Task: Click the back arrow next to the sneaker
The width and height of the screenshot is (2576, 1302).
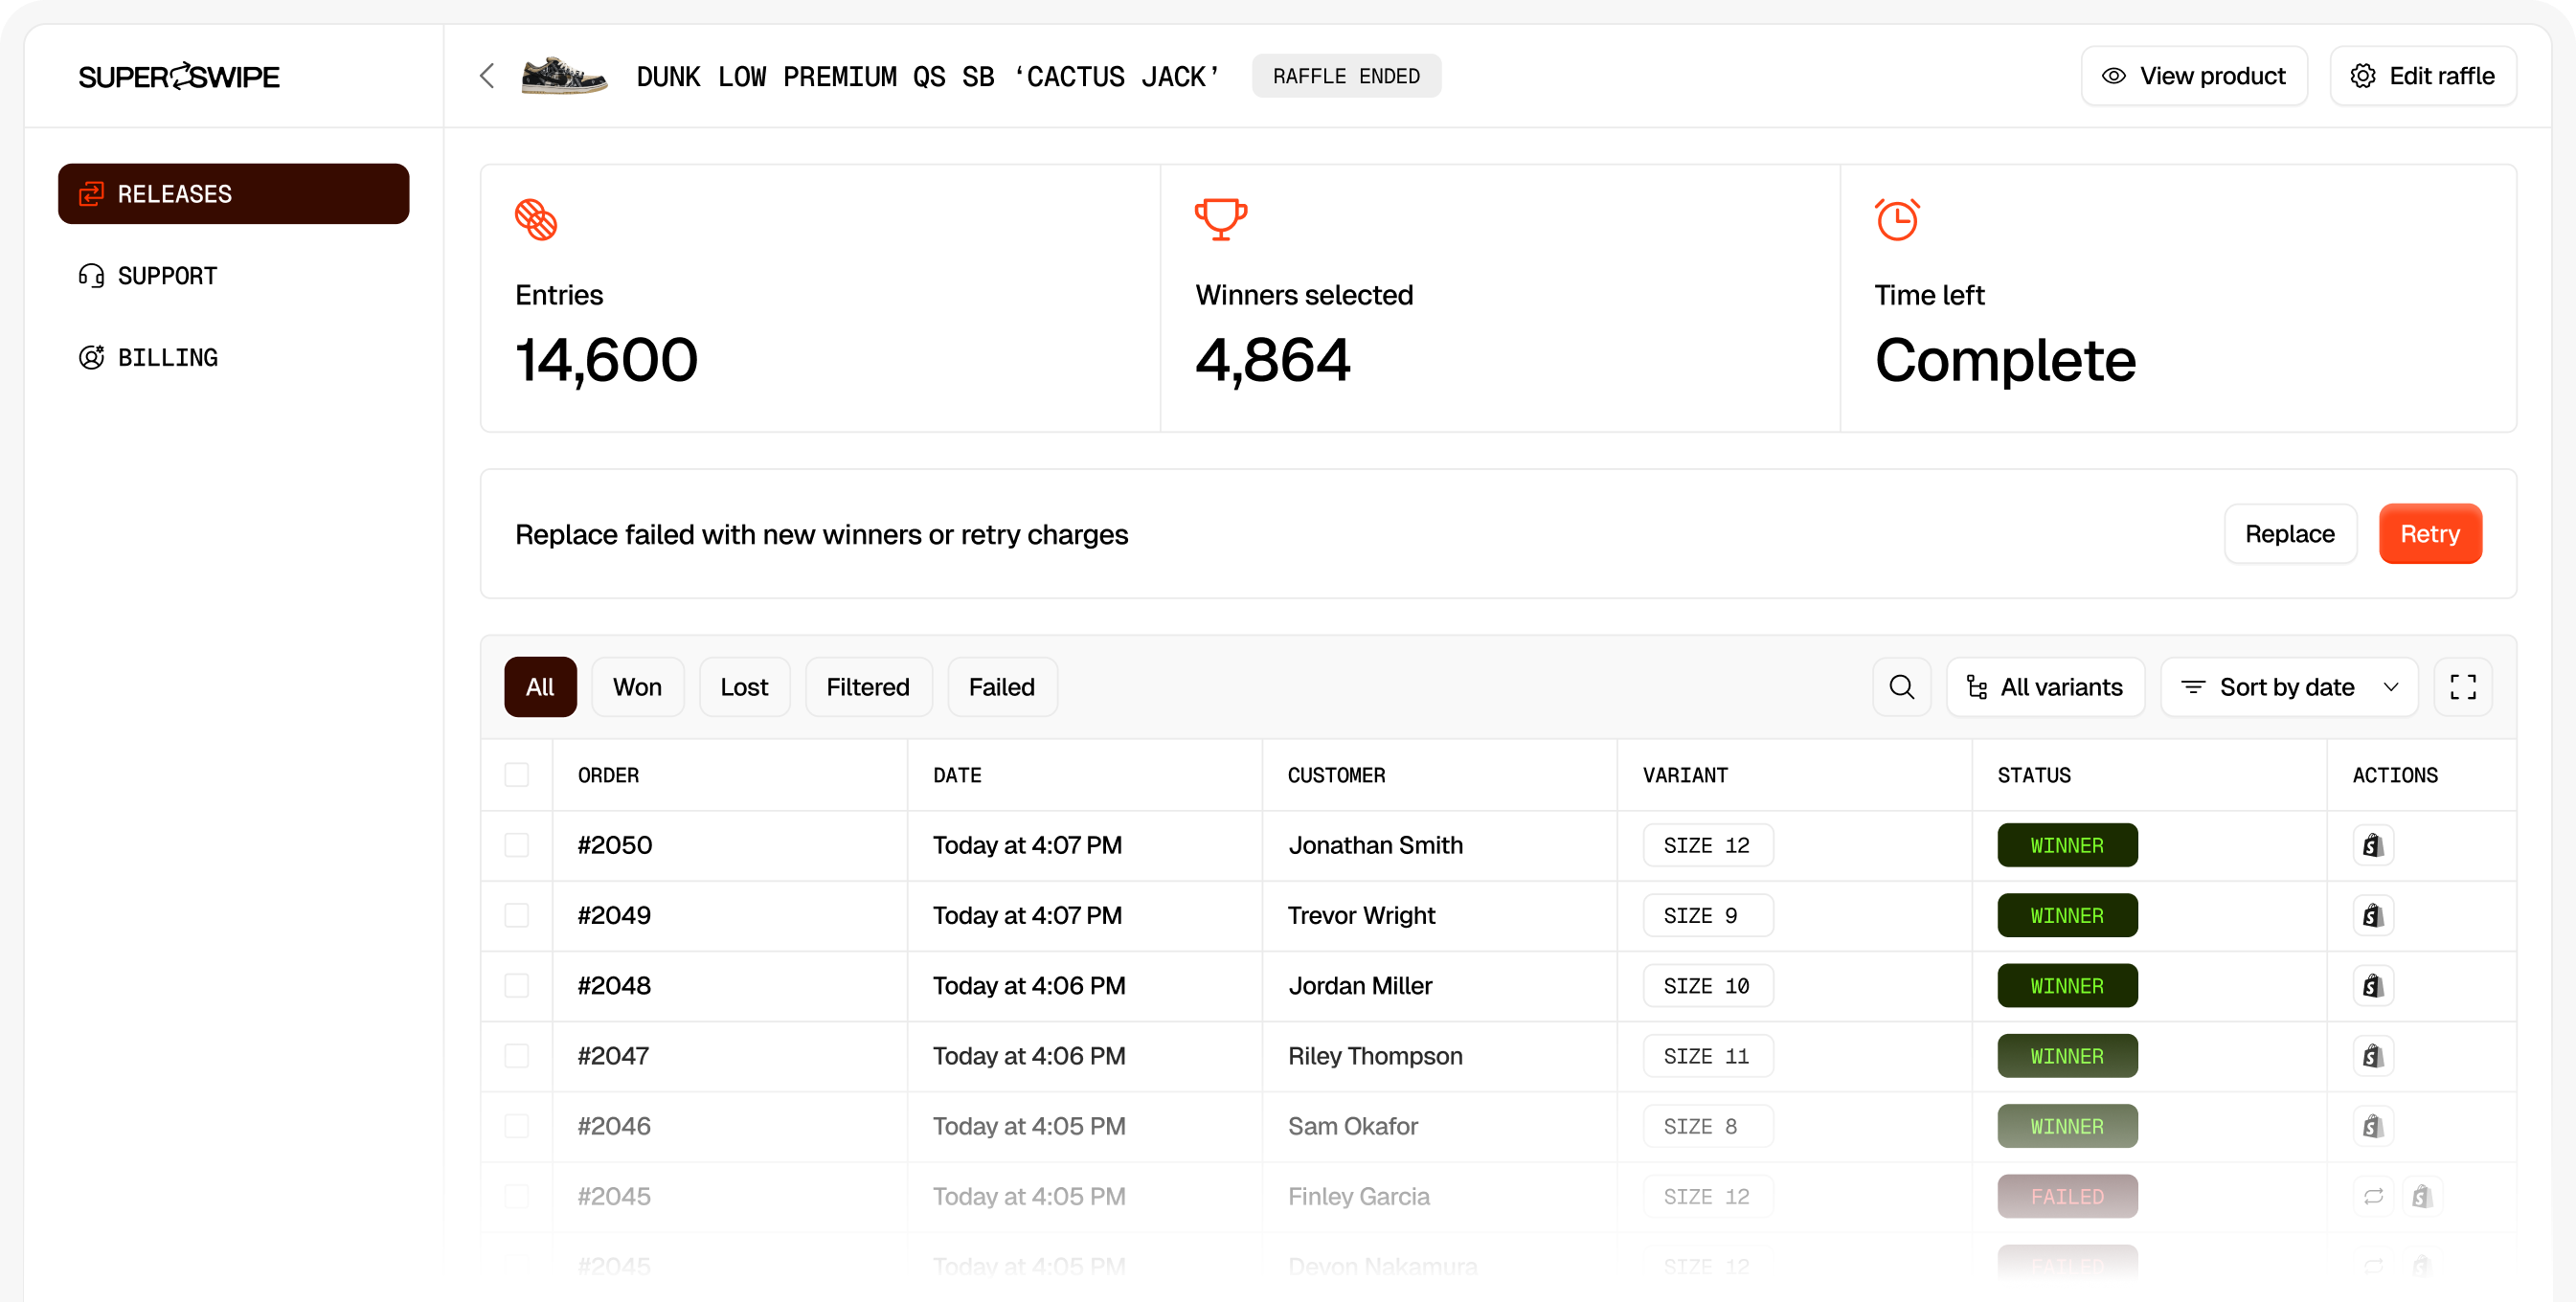Action: point(487,76)
